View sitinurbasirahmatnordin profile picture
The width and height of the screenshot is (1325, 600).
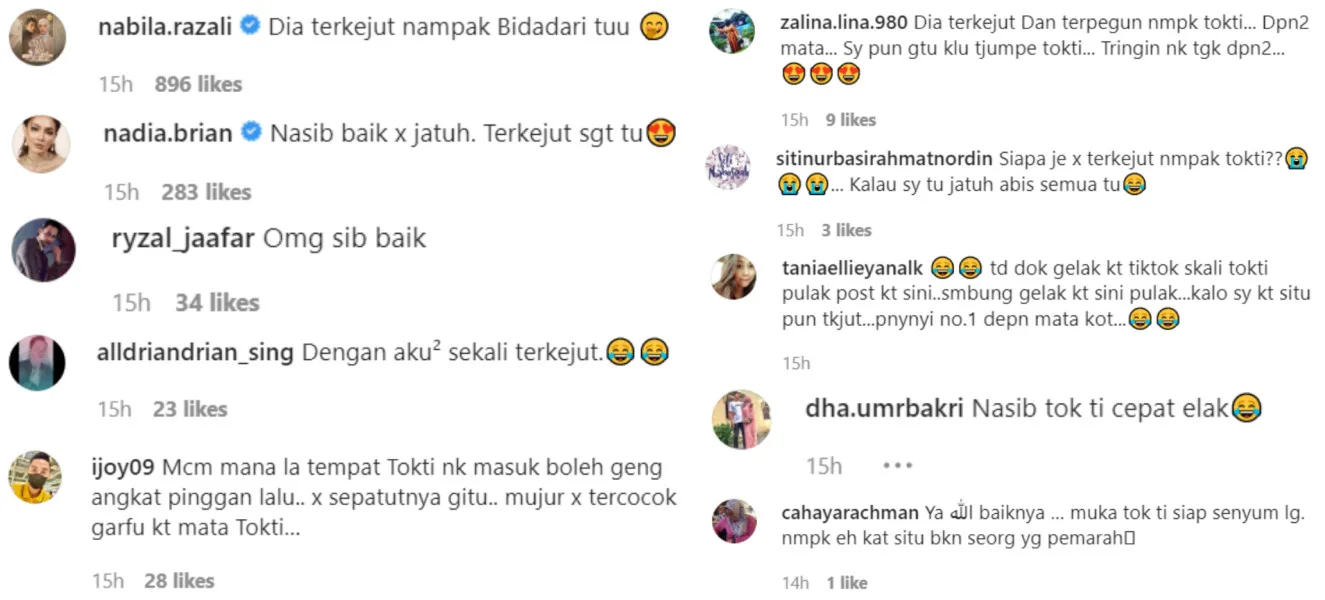tap(728, 167)
